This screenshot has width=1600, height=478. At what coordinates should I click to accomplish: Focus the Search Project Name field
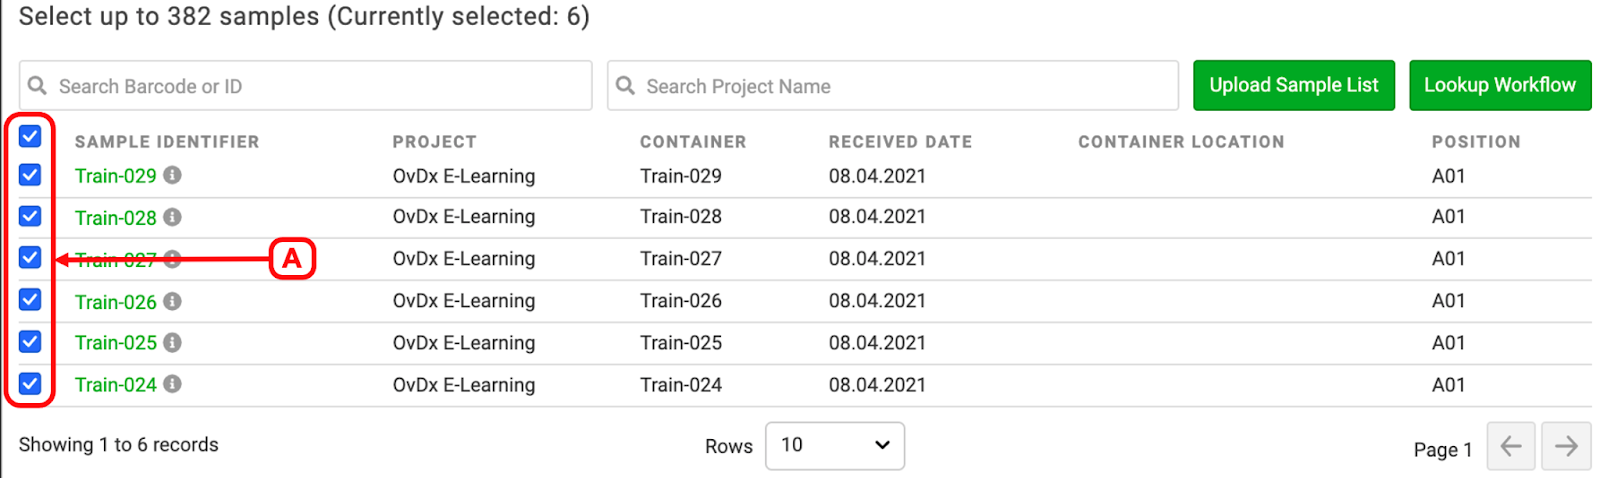pyautogui.click(x=893, y=86)
